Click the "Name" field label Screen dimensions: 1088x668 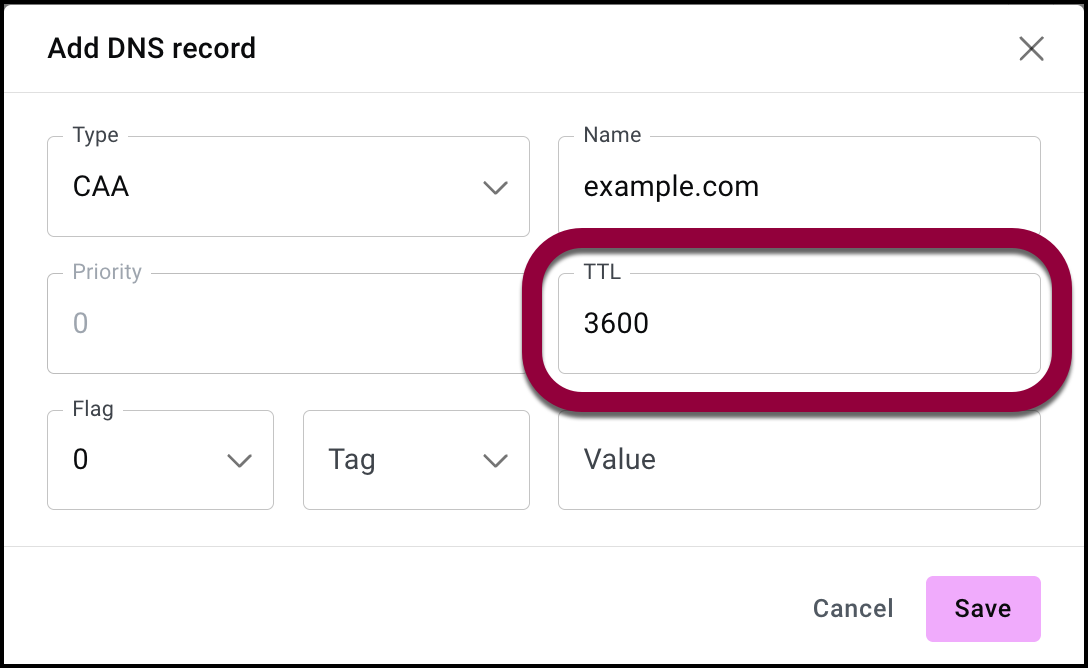tap(612, 135)
